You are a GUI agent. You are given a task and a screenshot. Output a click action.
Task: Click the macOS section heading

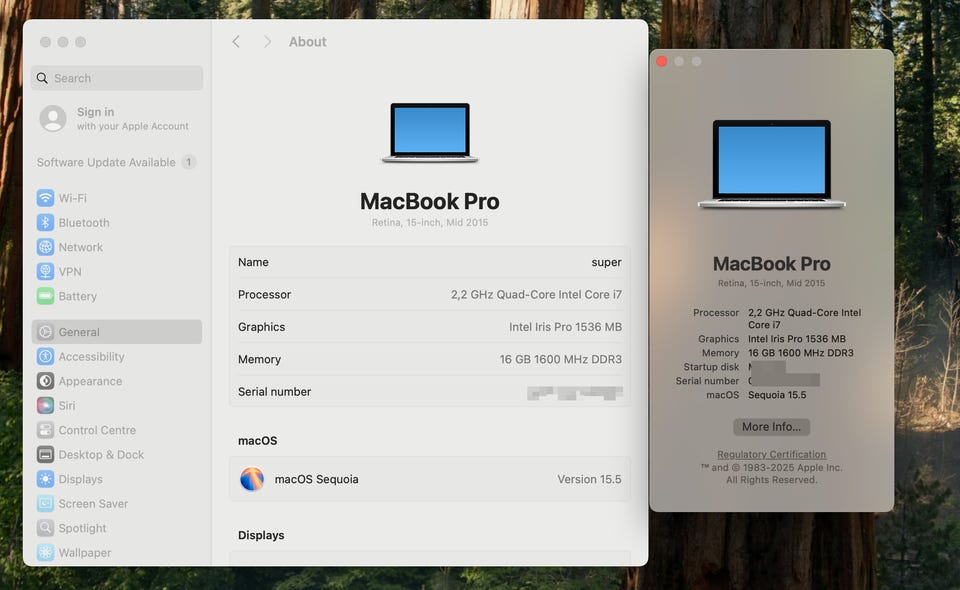(x=258, y=441)
